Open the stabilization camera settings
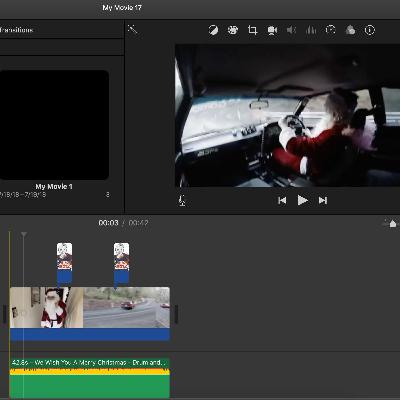This screenshot has height=400, width=400. (272, 30)
